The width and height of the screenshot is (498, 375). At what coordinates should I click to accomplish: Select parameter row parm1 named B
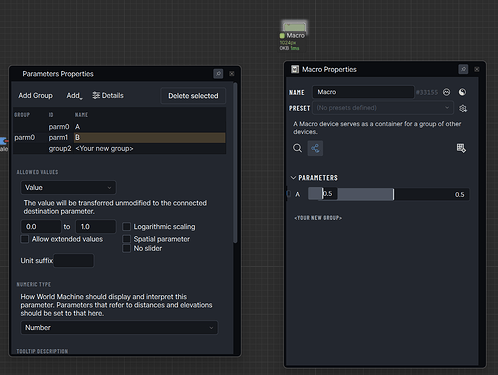[x=119, y=137]
